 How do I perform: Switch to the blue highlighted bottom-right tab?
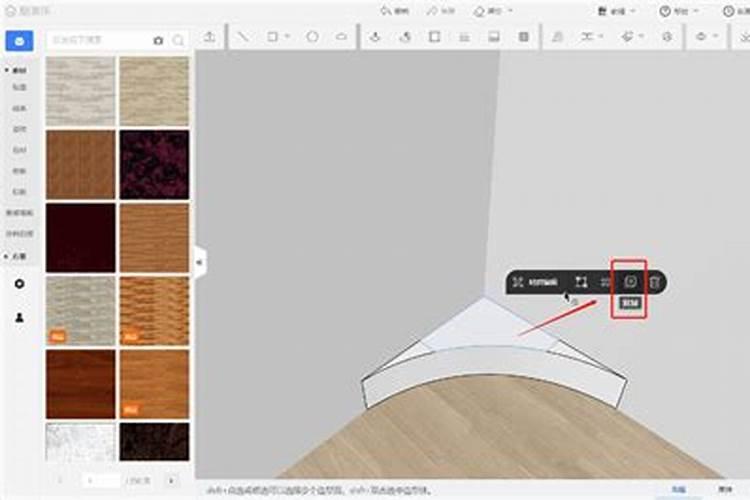(678, 489)
